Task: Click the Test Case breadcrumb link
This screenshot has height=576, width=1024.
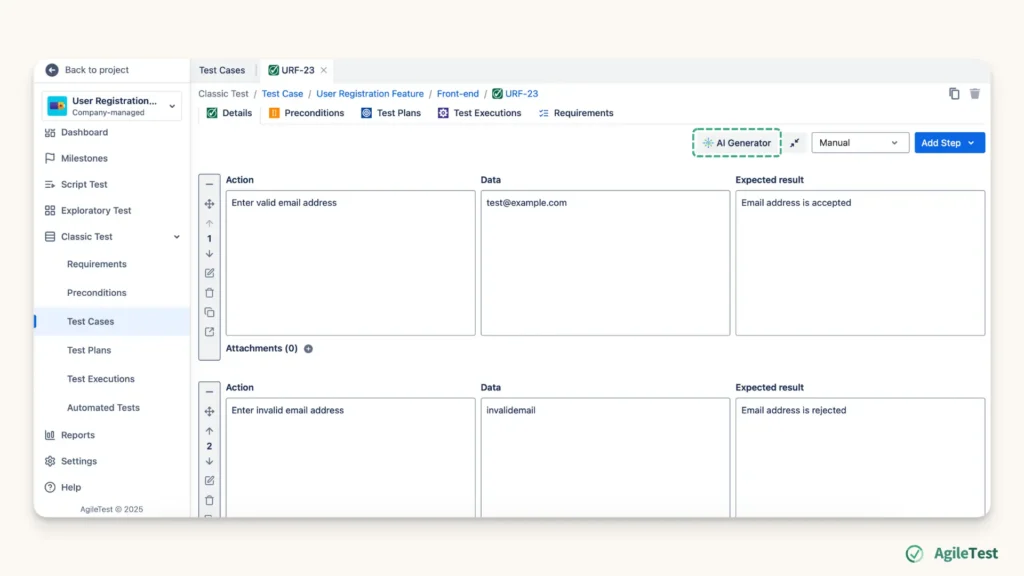Action: click(282, 93)
